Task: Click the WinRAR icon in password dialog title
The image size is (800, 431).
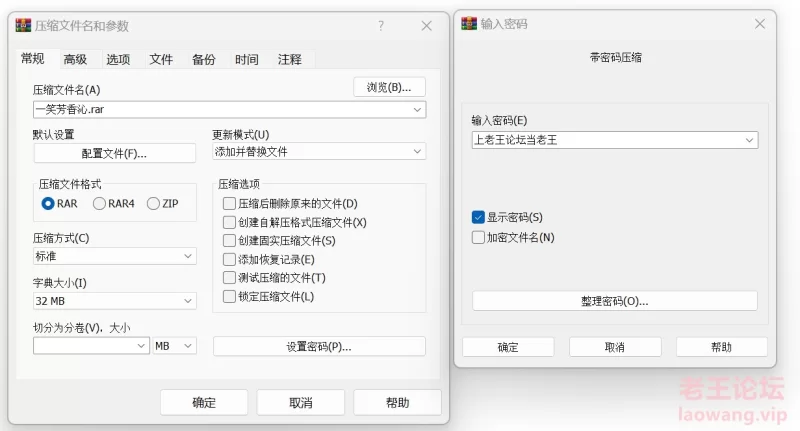Action: pos(469,23)
